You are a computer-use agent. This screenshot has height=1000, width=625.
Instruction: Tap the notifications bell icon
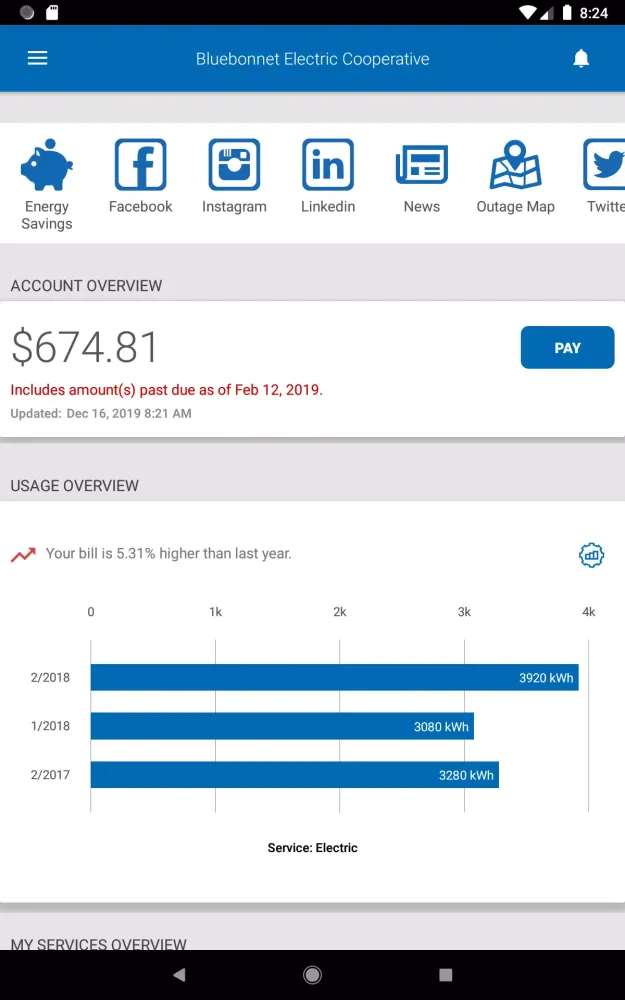[581, 59]
